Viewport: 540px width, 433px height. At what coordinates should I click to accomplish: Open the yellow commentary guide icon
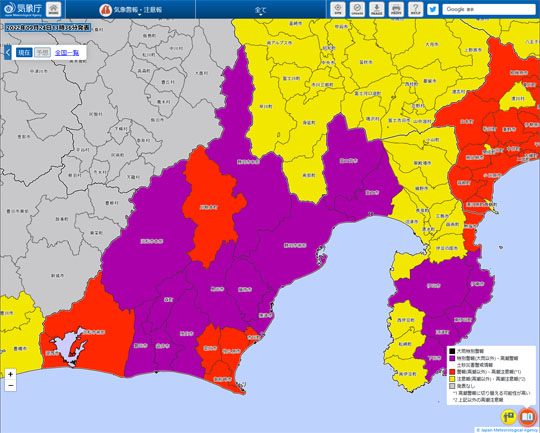508,417
